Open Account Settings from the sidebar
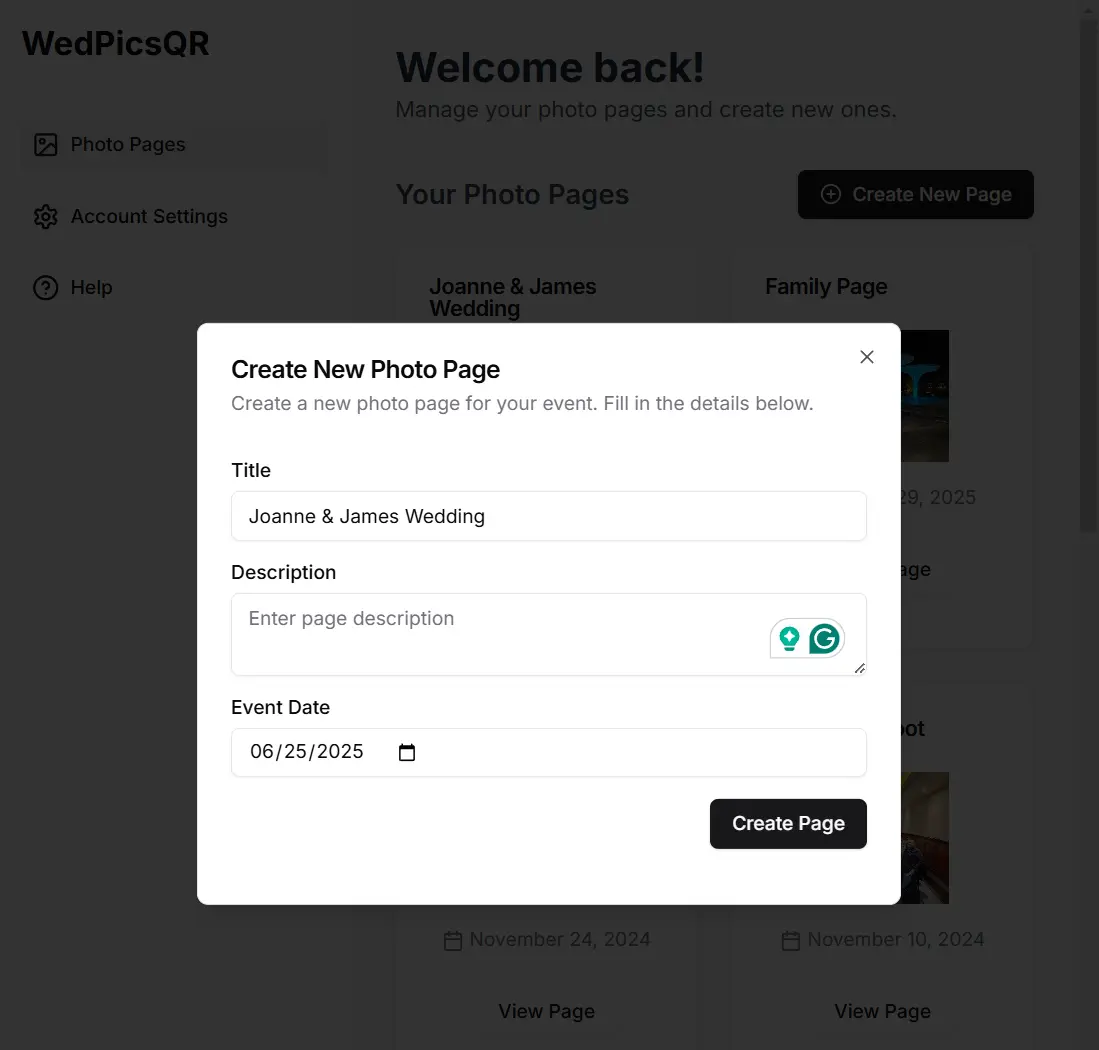Image resolution: width=1099 pixels, height=1050 pixels. [149, 217]
